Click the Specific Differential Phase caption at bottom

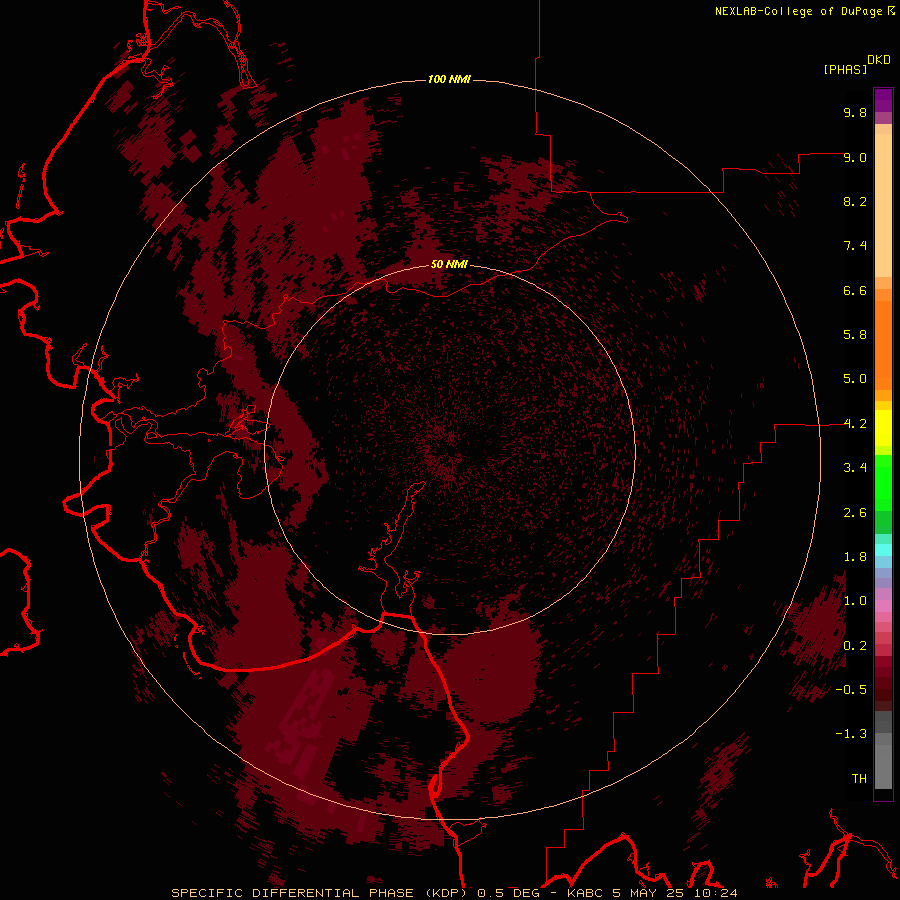pyautogui.click(x=454, y=893)
